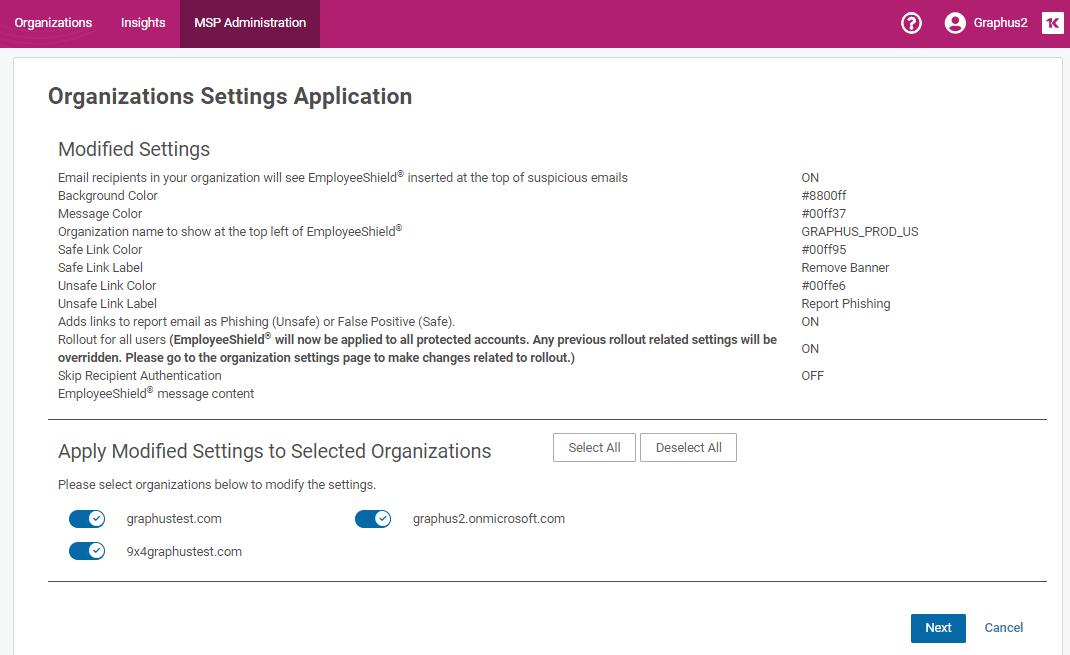Click the Safe Link Color value #00ff95
The width and height of the screenshot is (1070, 655).
coord(824,250)
